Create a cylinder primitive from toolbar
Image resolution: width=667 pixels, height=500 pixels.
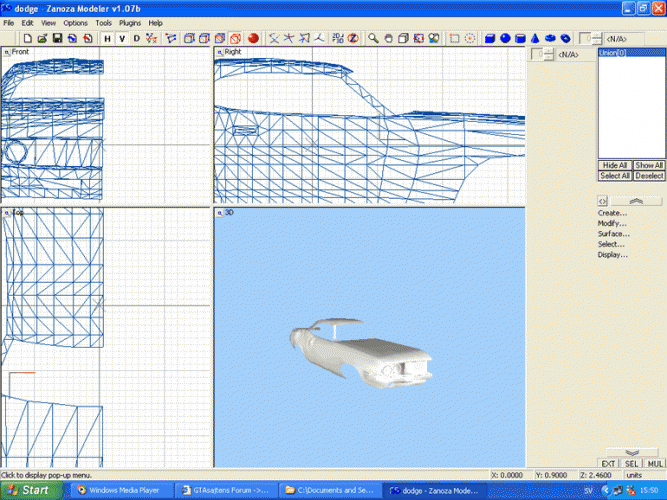(520, 38)
